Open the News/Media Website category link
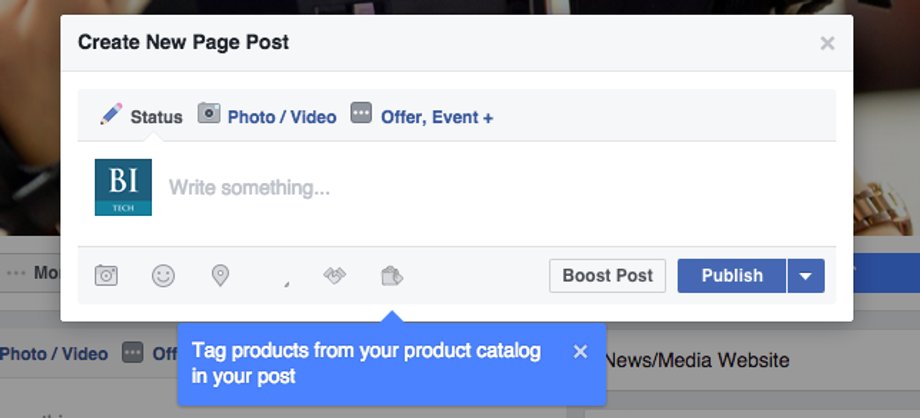 (x=696, y=360)
